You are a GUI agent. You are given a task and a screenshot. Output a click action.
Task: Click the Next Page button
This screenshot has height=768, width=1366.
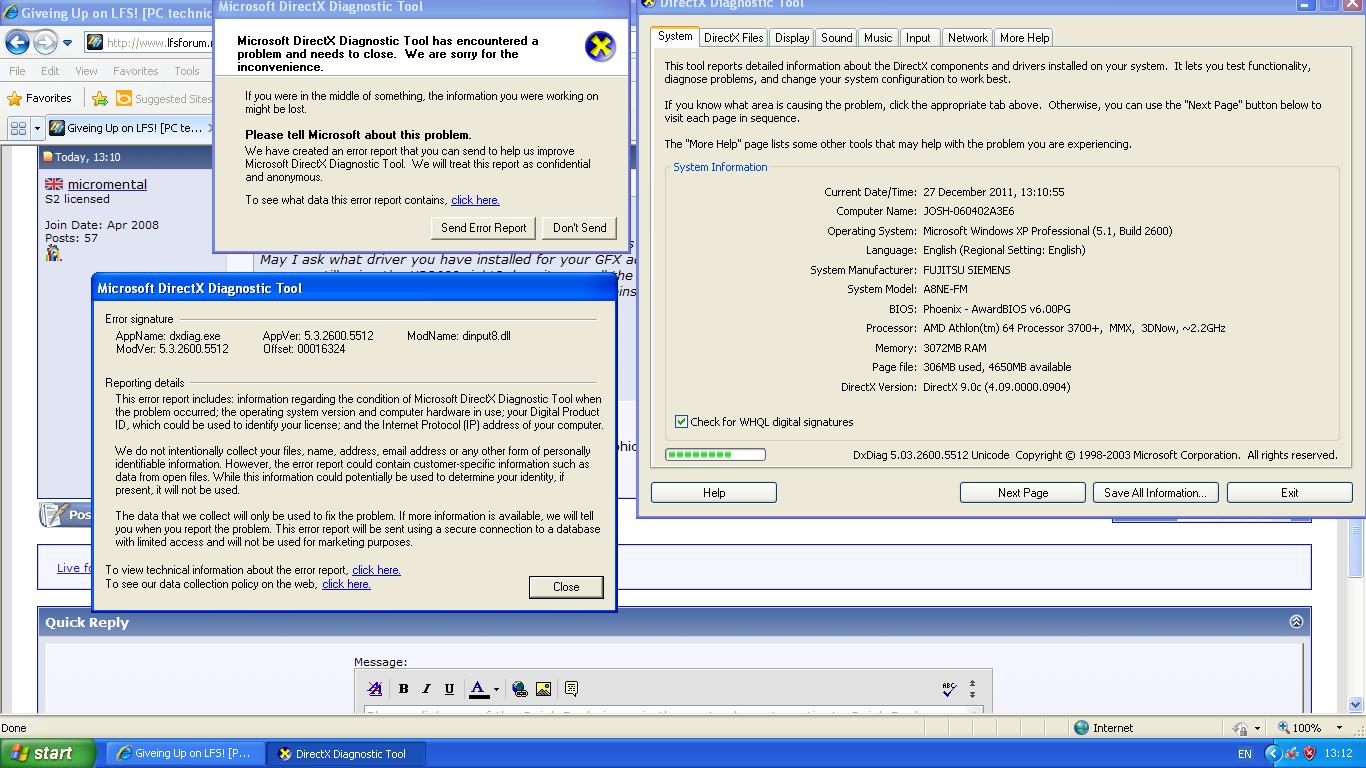click(1023, 493)
